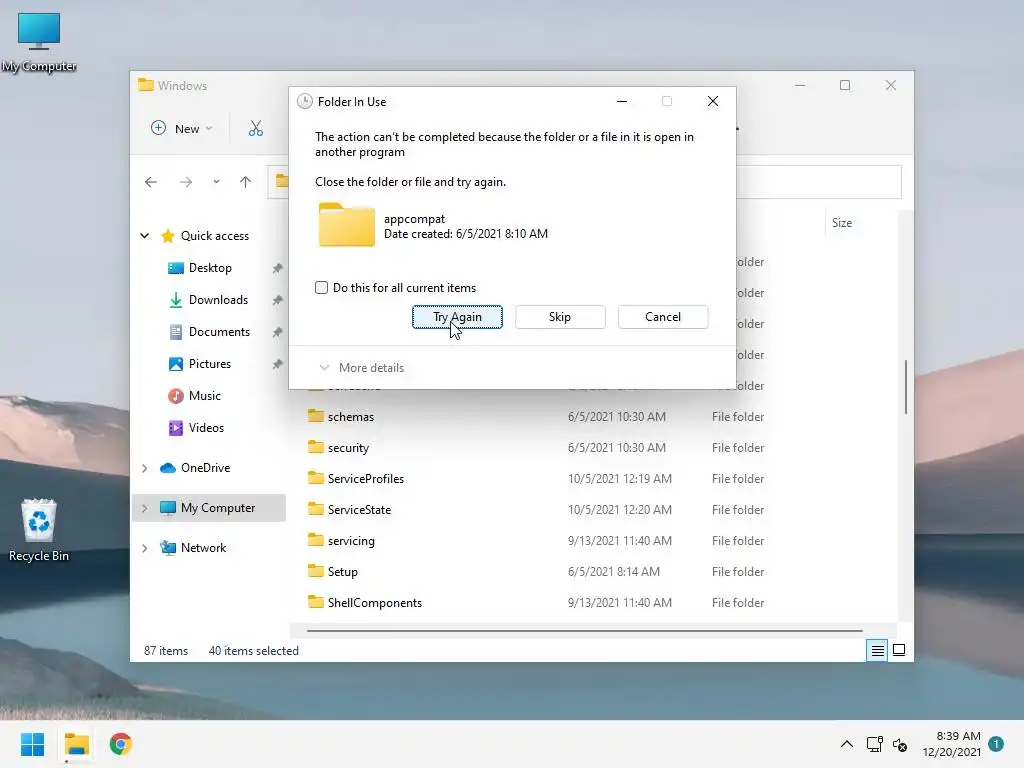Click the network tray icon
Image resolution: width=1024 pixels, height=768 pixels.
pyautogui.click(x=874, y=744)
